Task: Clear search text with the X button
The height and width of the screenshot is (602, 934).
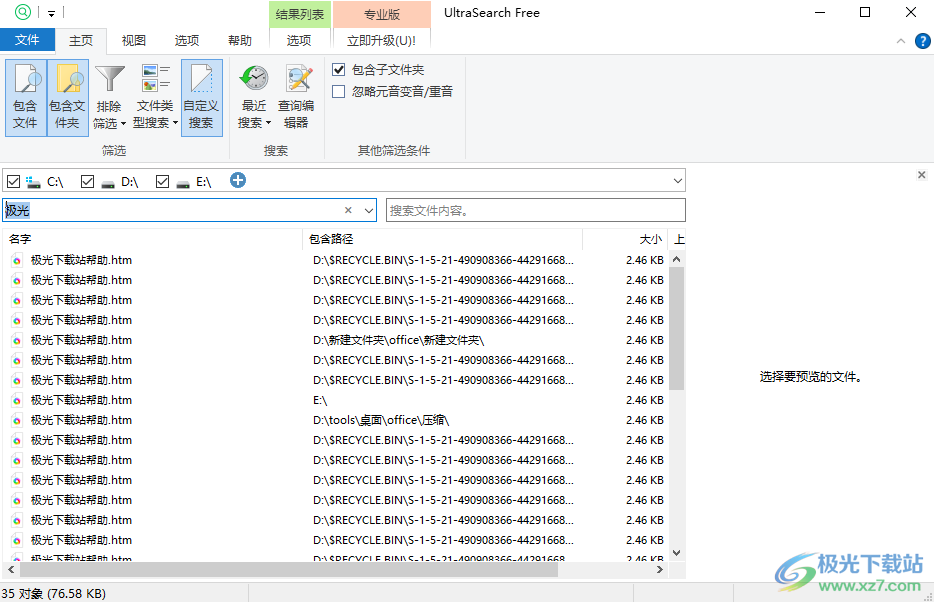Action: coord(348,210)
